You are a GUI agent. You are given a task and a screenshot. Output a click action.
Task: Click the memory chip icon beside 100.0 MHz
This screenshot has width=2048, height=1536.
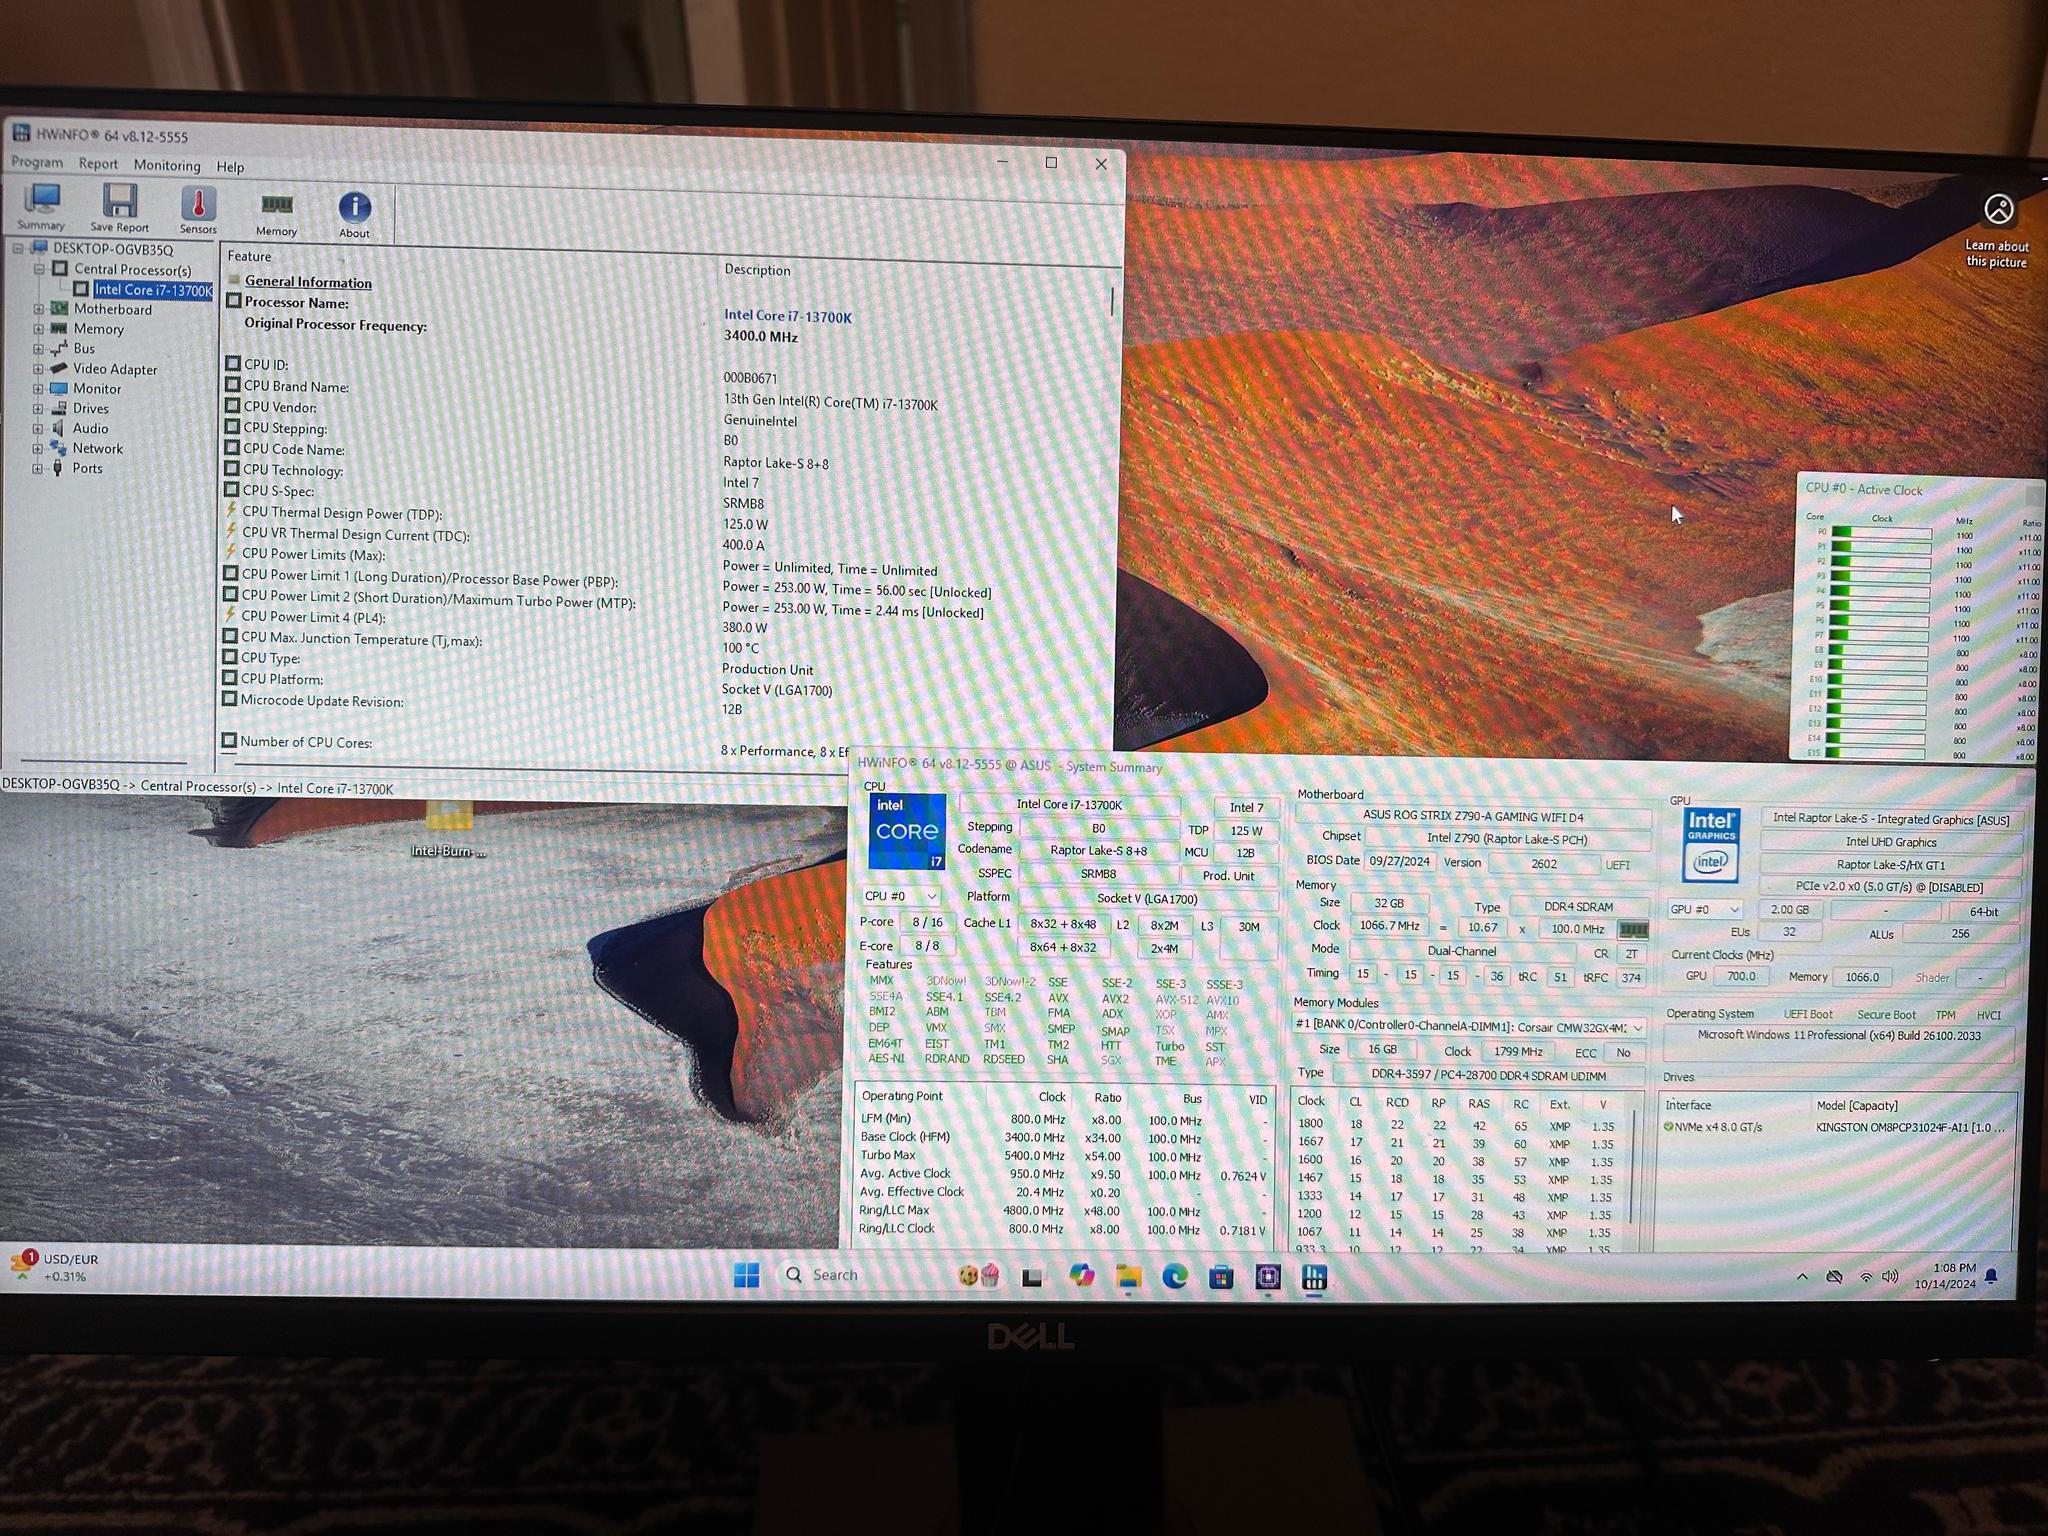click(x=1632, y=929)
